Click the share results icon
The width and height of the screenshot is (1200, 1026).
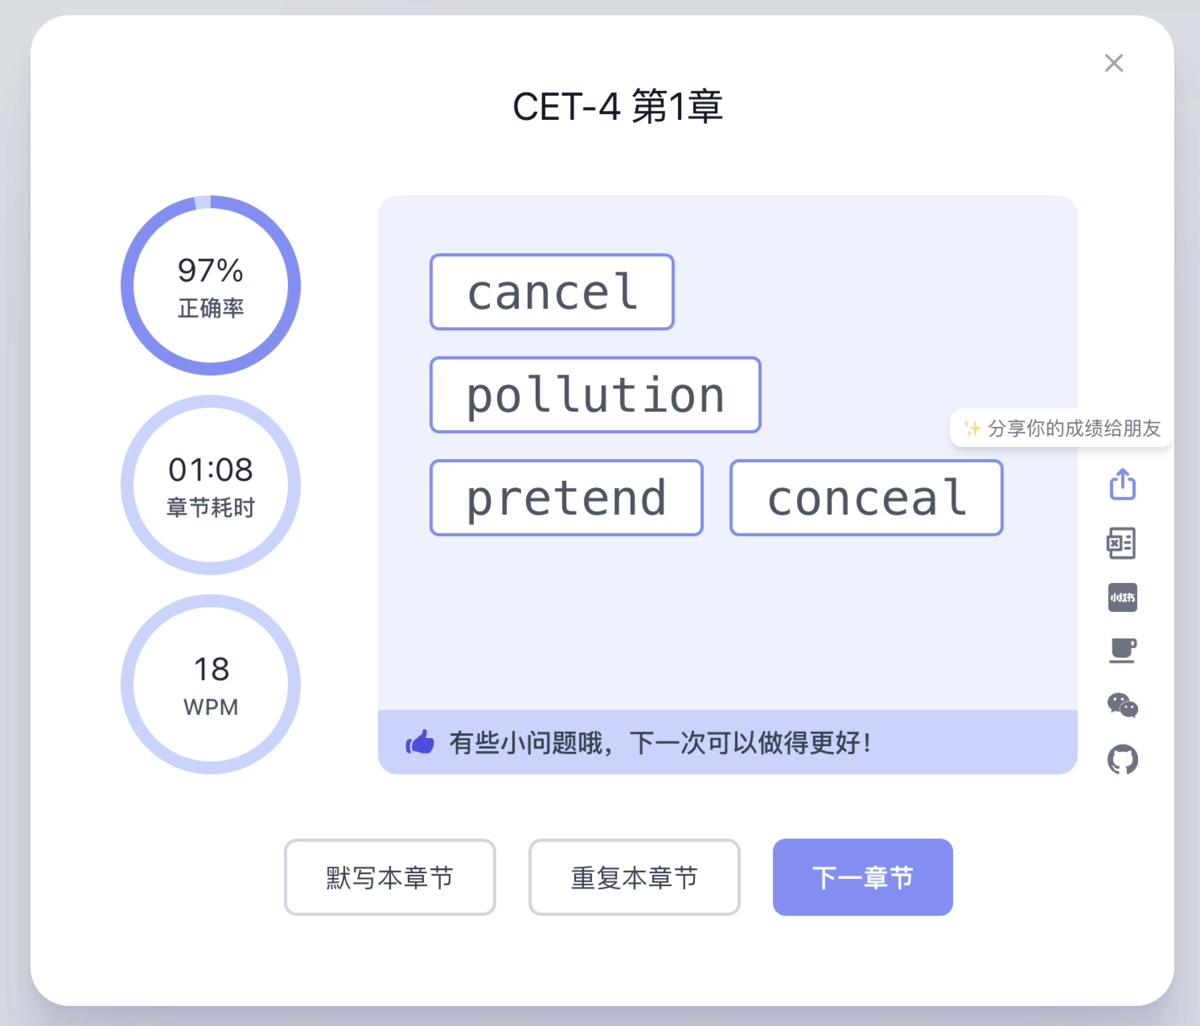point(1122,484)
